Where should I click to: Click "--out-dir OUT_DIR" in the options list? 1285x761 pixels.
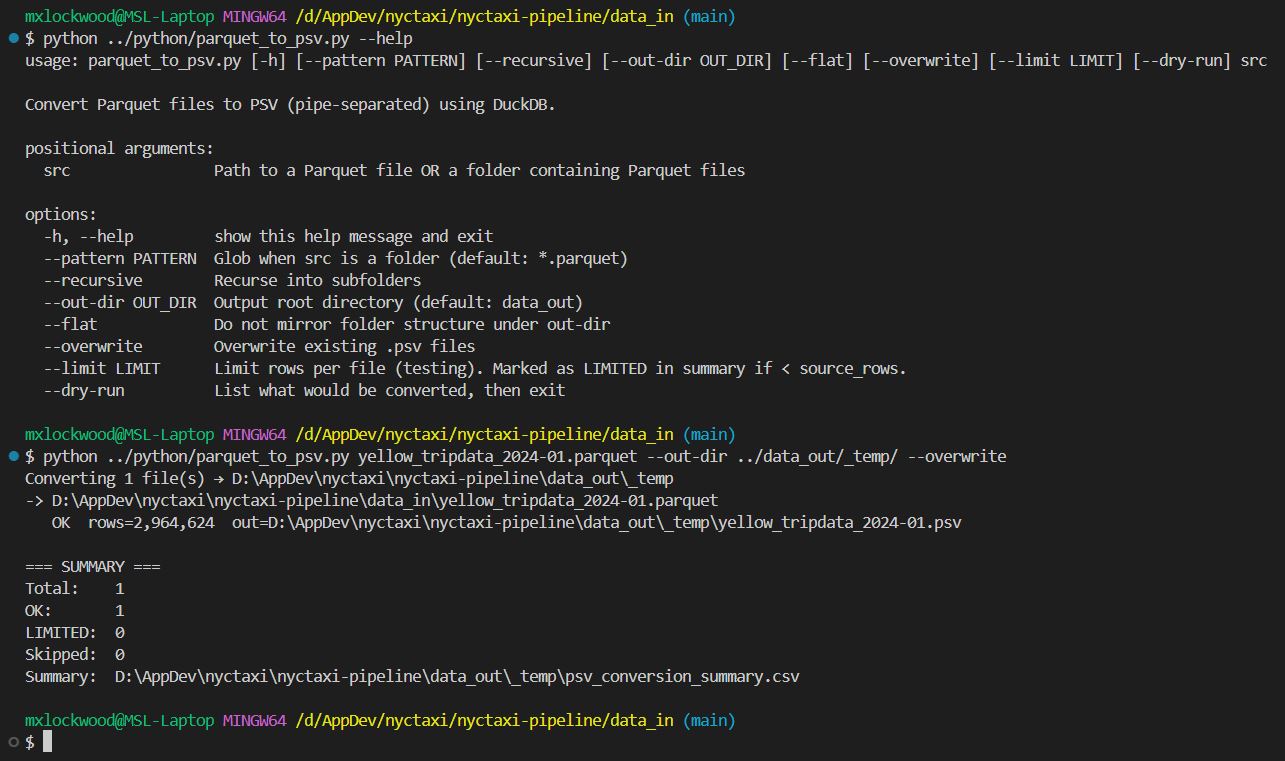(x=119, y=302)
